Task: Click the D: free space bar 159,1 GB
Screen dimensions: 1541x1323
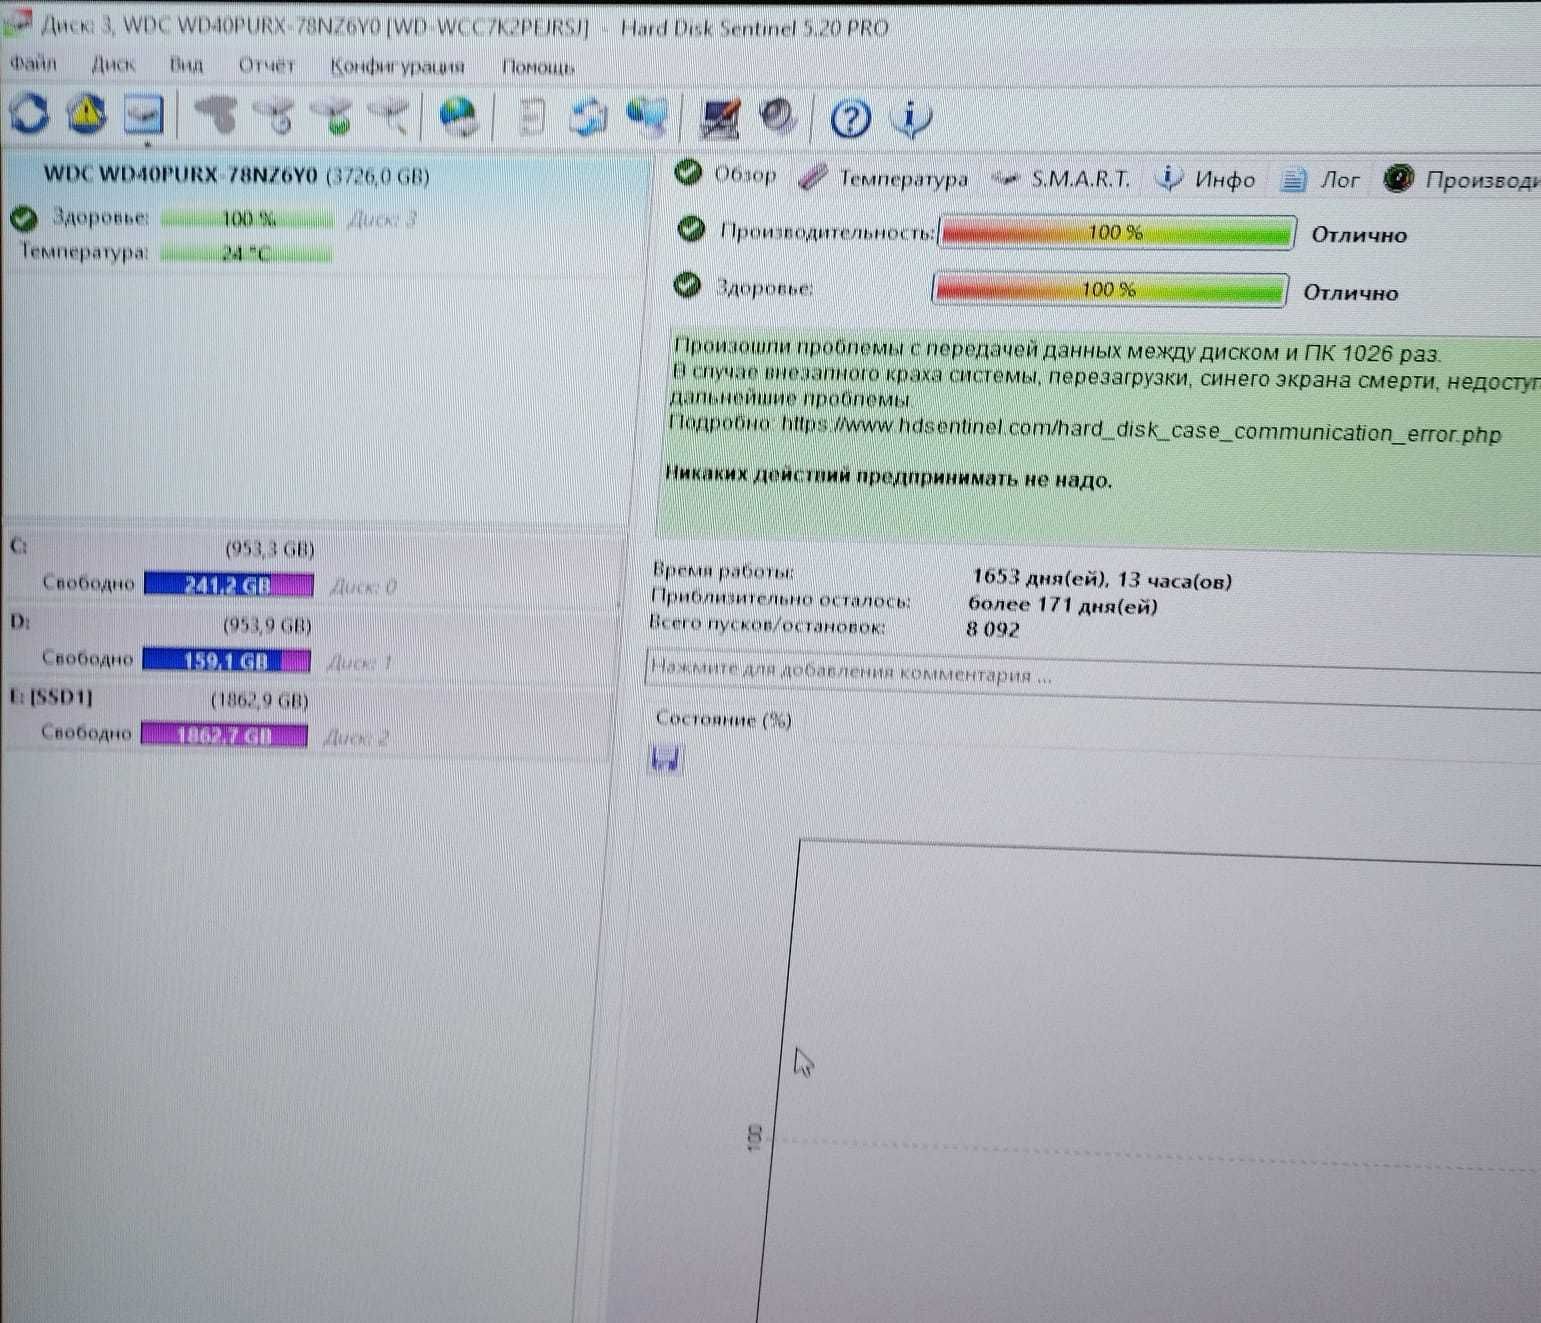Action: coord(226,660)
